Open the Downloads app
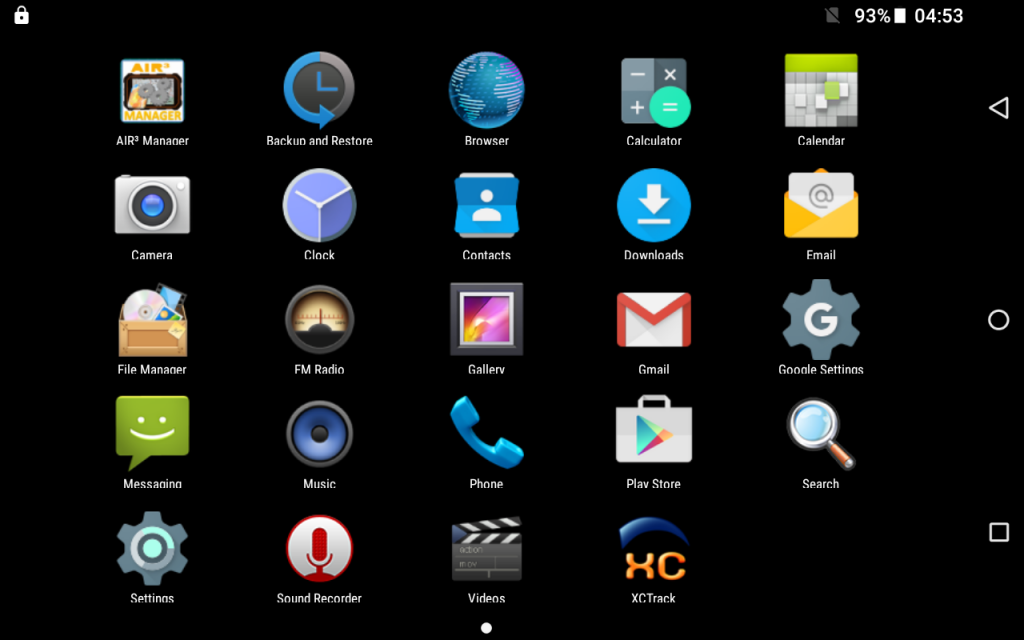The height and width of the screenshot is (640, 1024). 654,205
